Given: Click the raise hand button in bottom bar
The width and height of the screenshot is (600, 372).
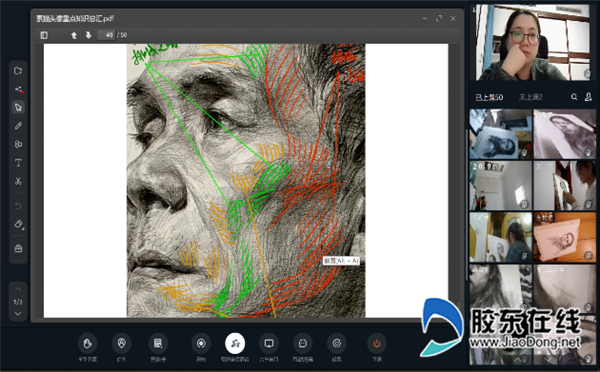Looking at the screenshot, I should pos(87,343).
